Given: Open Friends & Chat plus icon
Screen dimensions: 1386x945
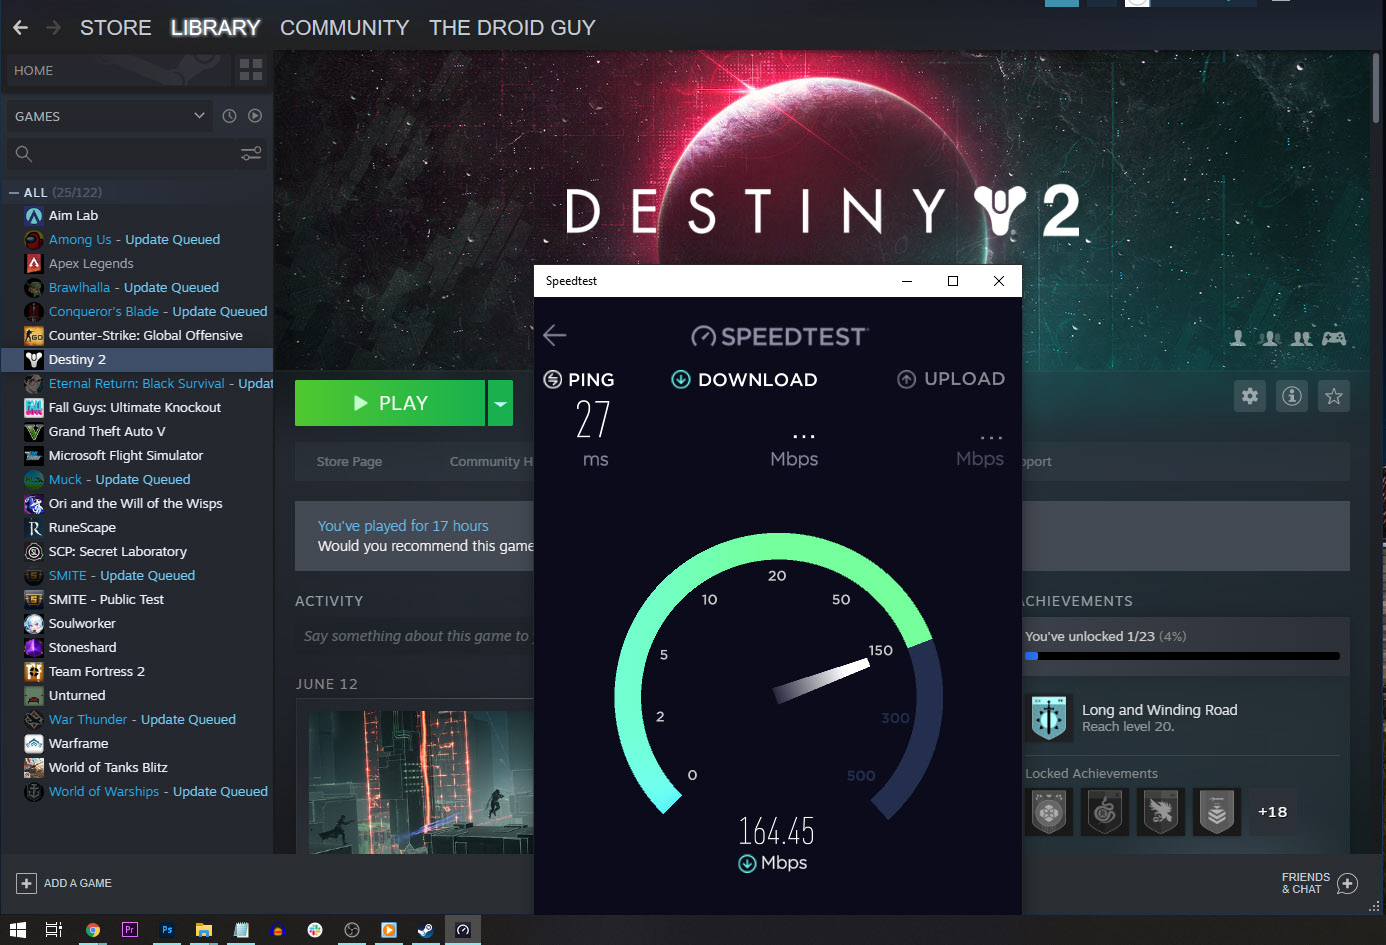Looking at the screenshot, I should click(1347, 883).
